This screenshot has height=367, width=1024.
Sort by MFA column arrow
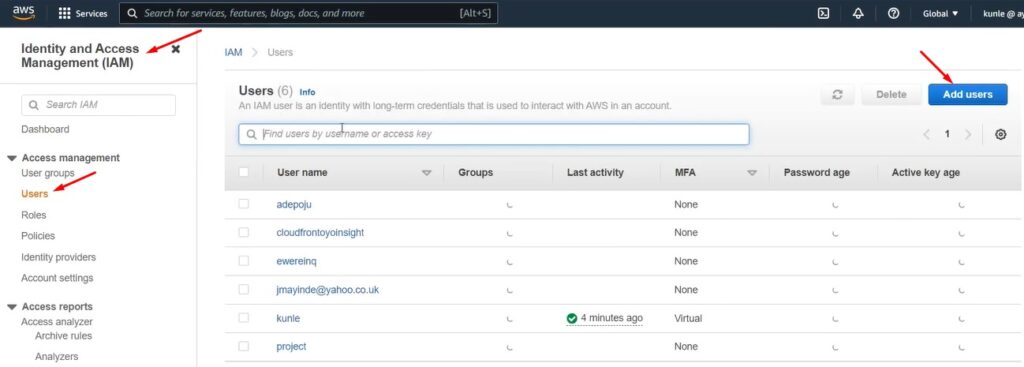(x=752, y=173)
